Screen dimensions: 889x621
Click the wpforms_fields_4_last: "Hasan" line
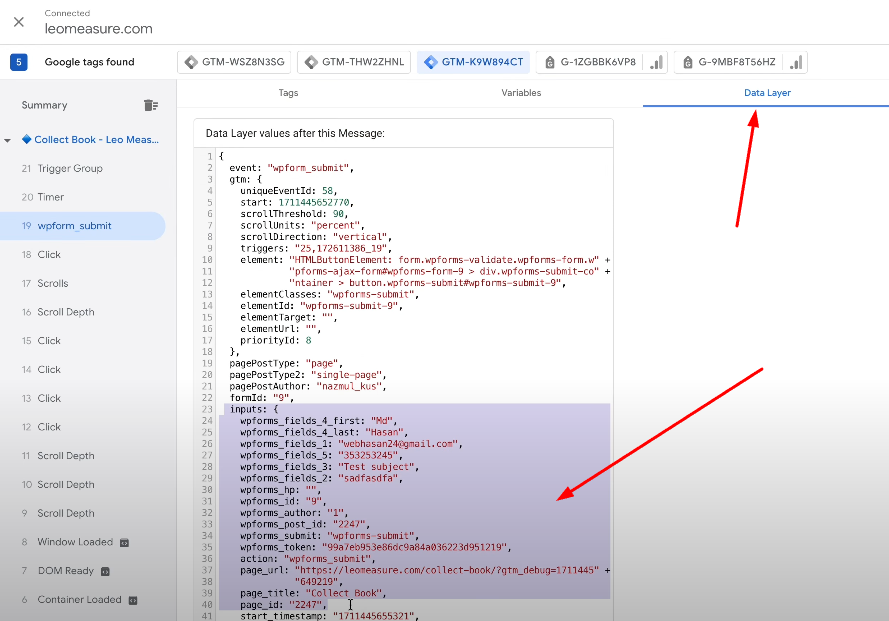point(324,432)
